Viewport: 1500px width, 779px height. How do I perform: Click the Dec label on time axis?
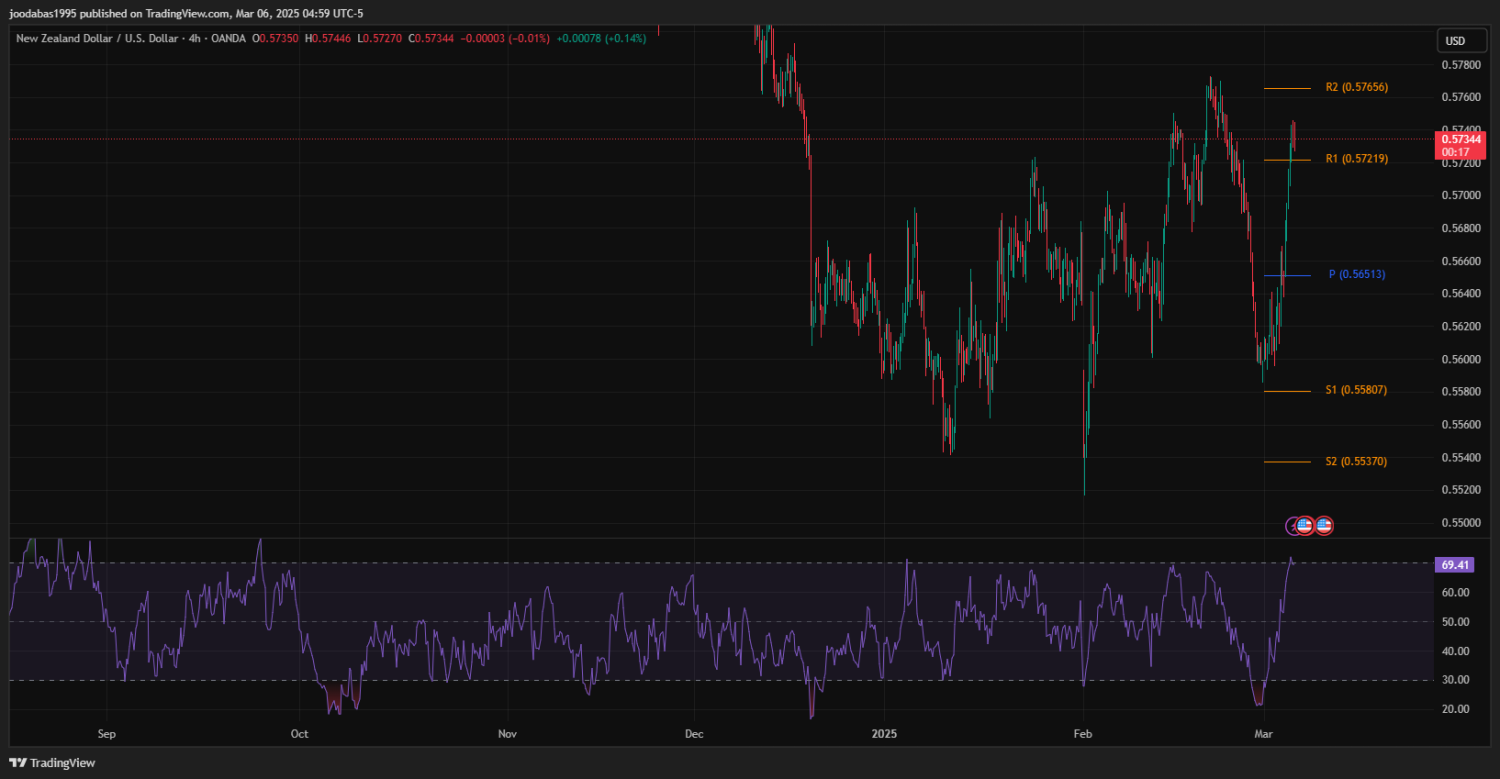point(694,733)
